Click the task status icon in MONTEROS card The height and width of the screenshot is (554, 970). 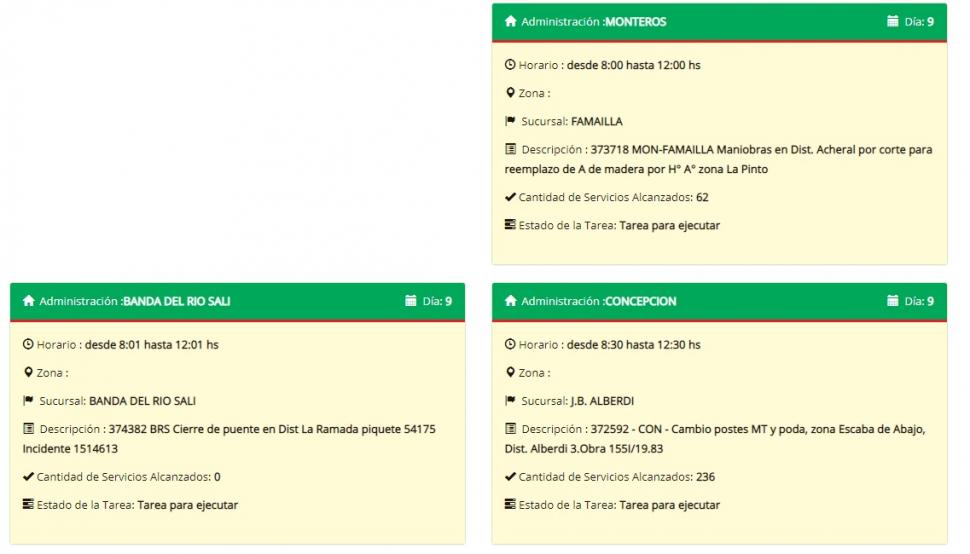(510, 225)
